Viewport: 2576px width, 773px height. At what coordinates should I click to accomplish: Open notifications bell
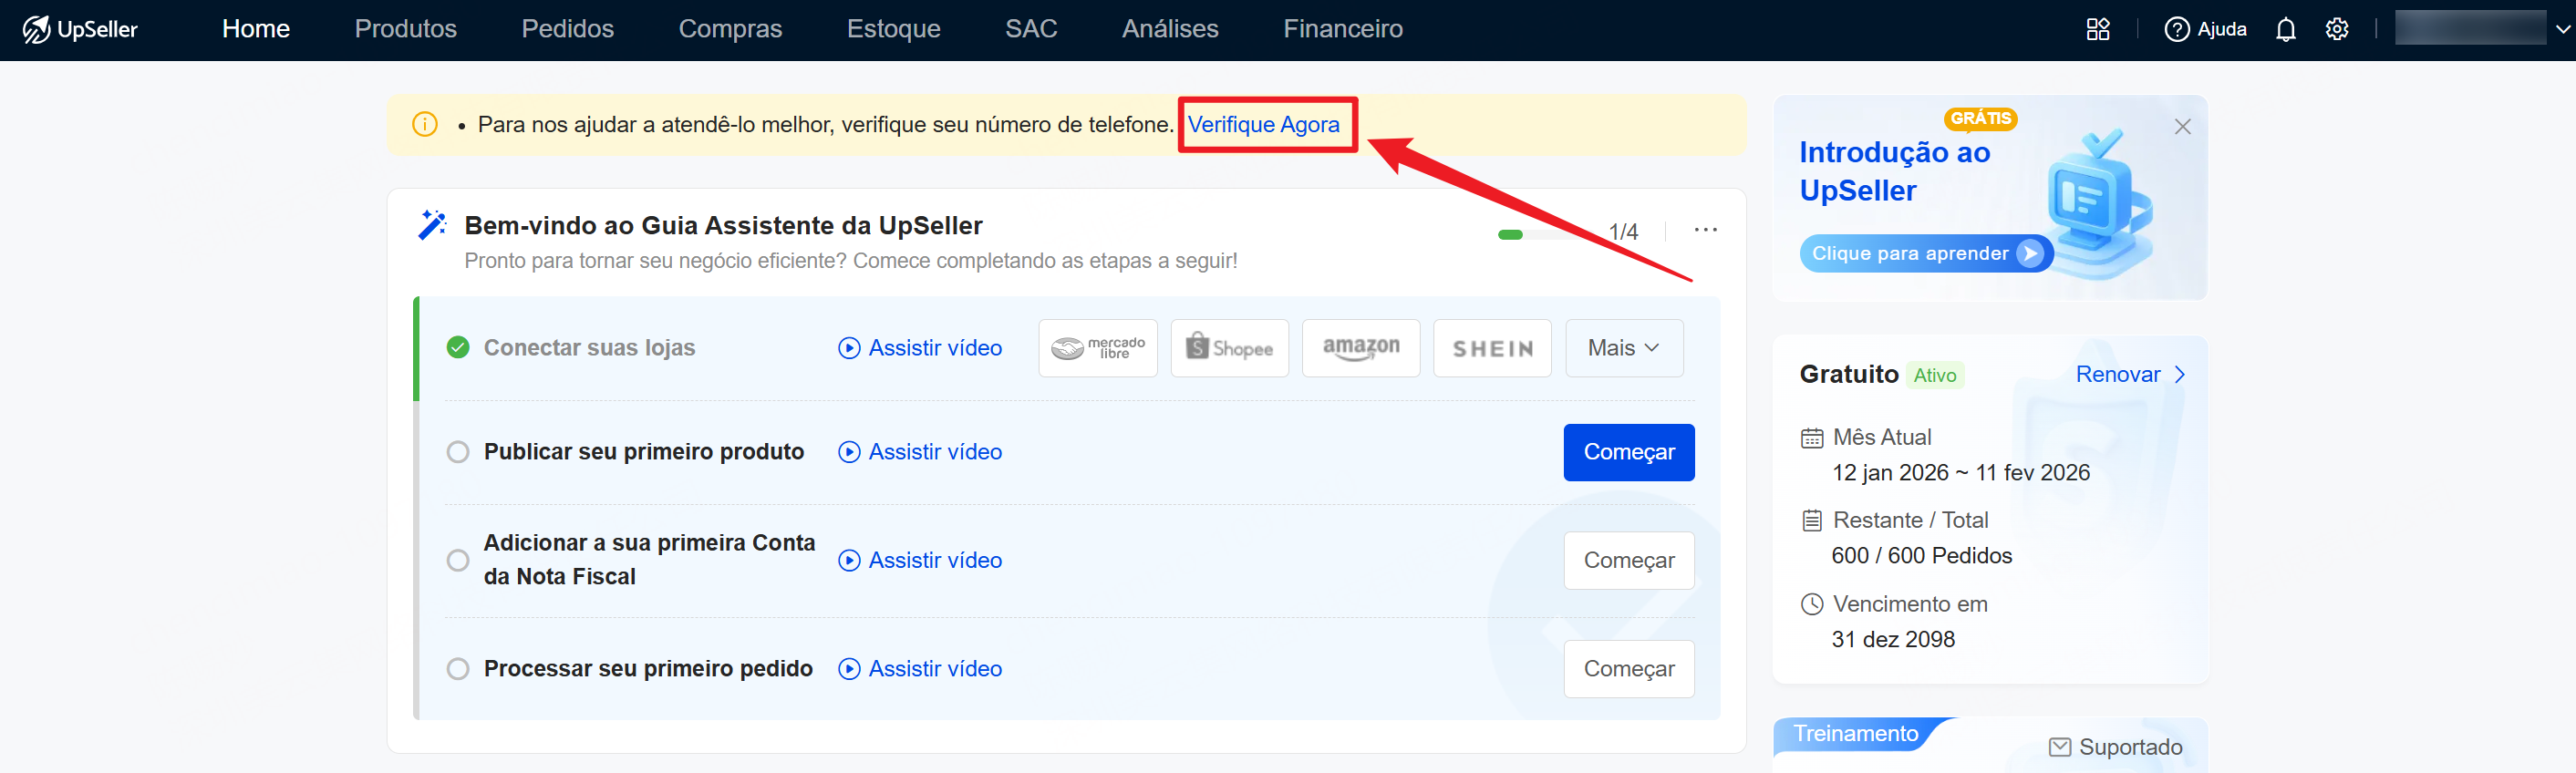pyautogui.click(x=2285, y=29)
